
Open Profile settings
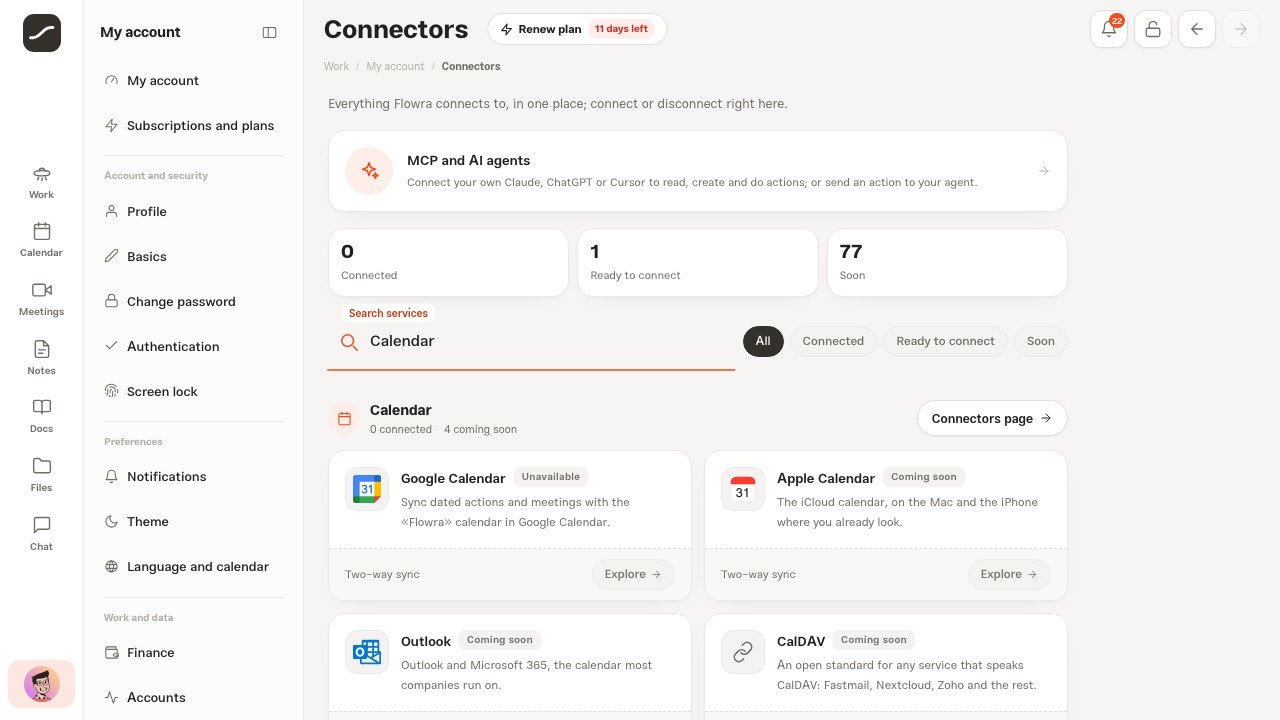coord(192,212)
